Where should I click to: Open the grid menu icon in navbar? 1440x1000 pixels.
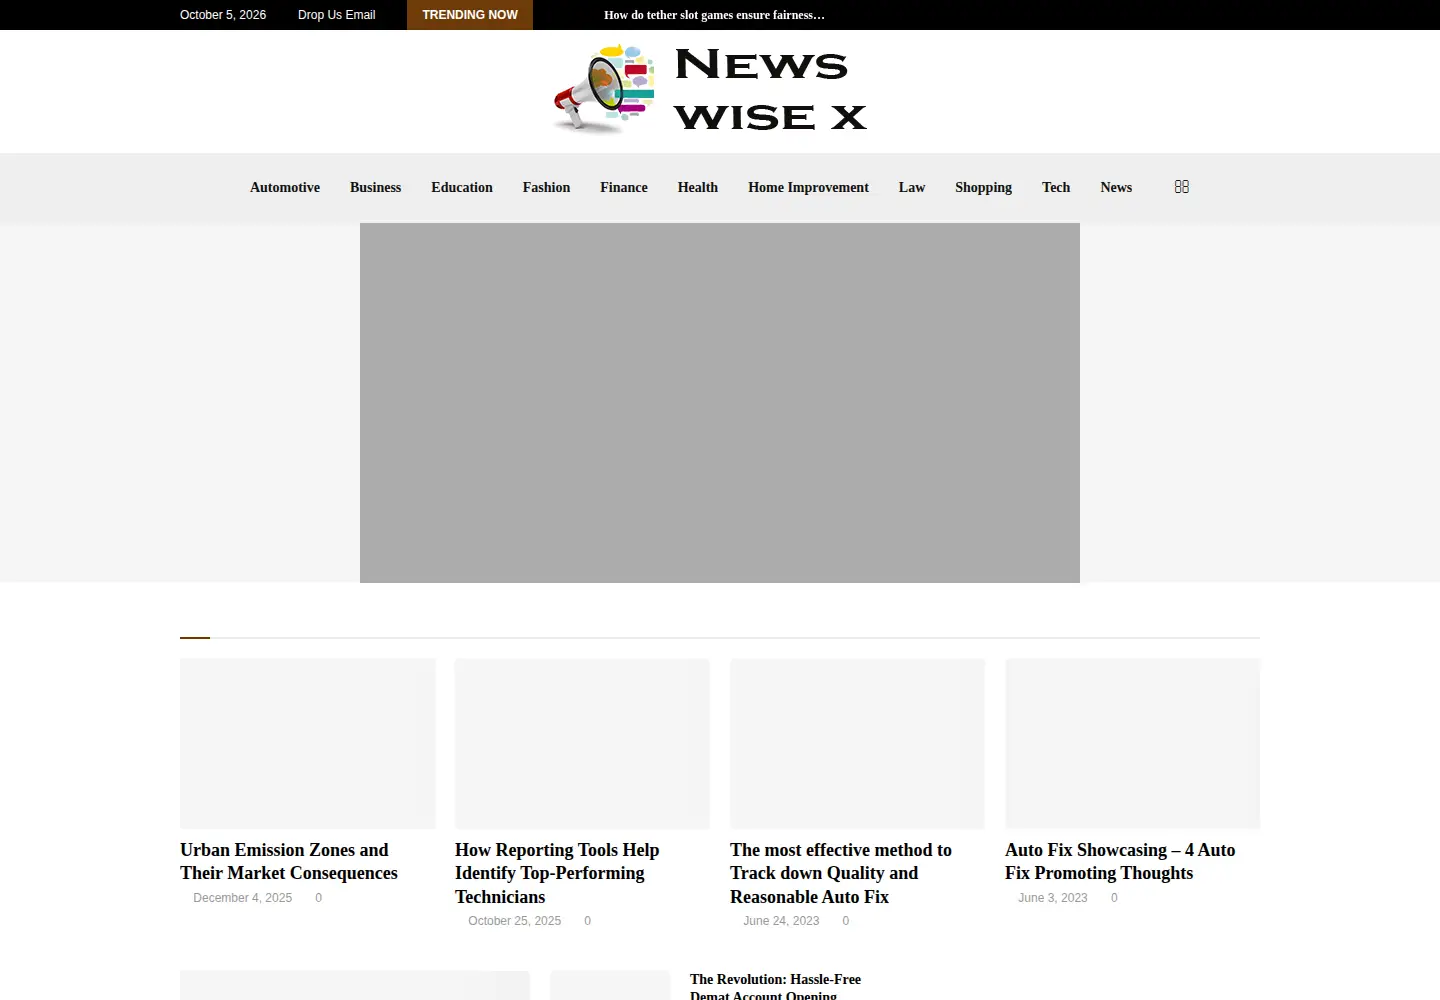click(1181, 187)
